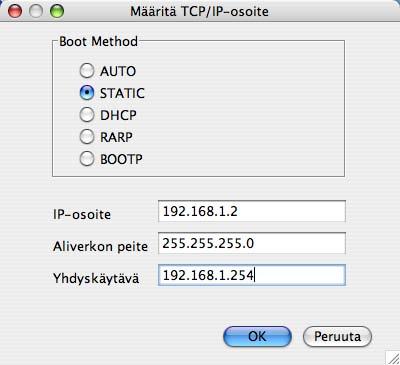Focus the Aliverkon peite subnet mask field

(x=252, y=243)
